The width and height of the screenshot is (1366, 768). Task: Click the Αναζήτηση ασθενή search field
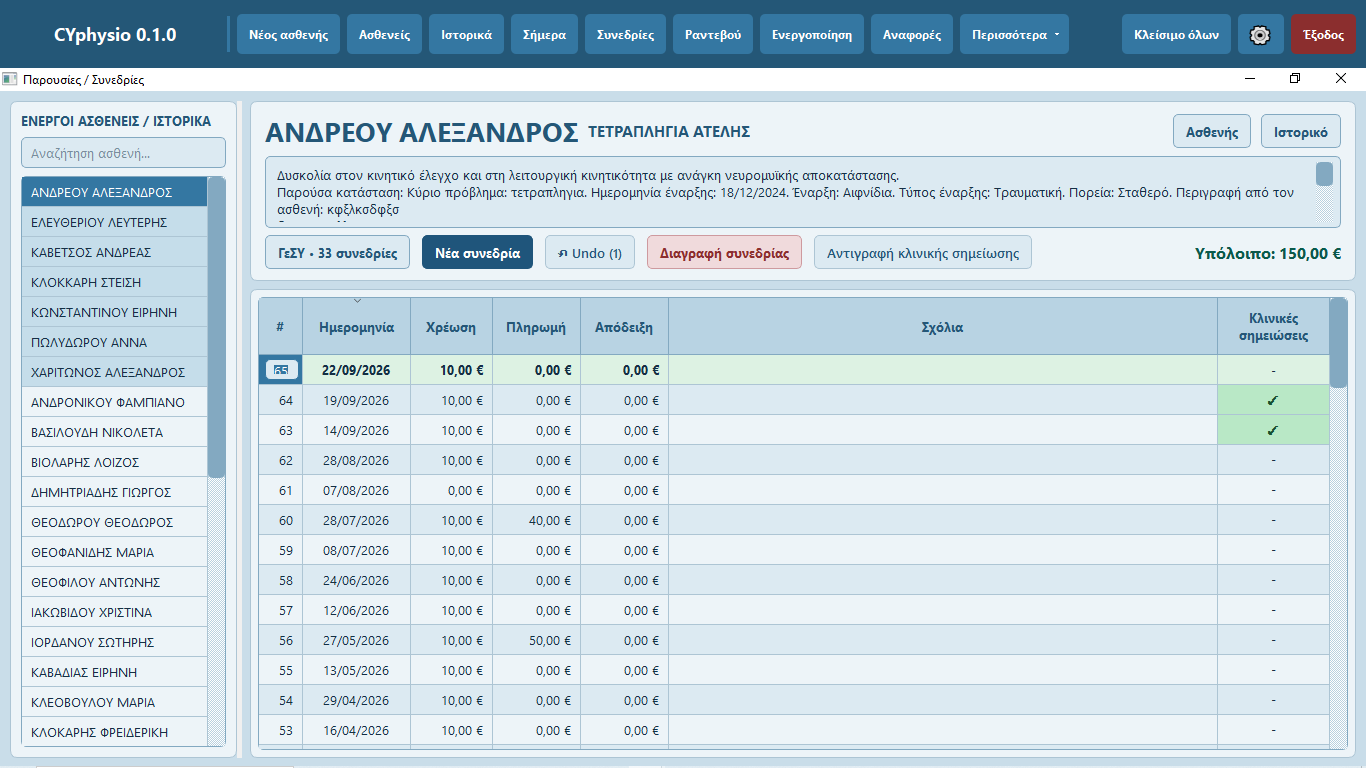[124, 153]
